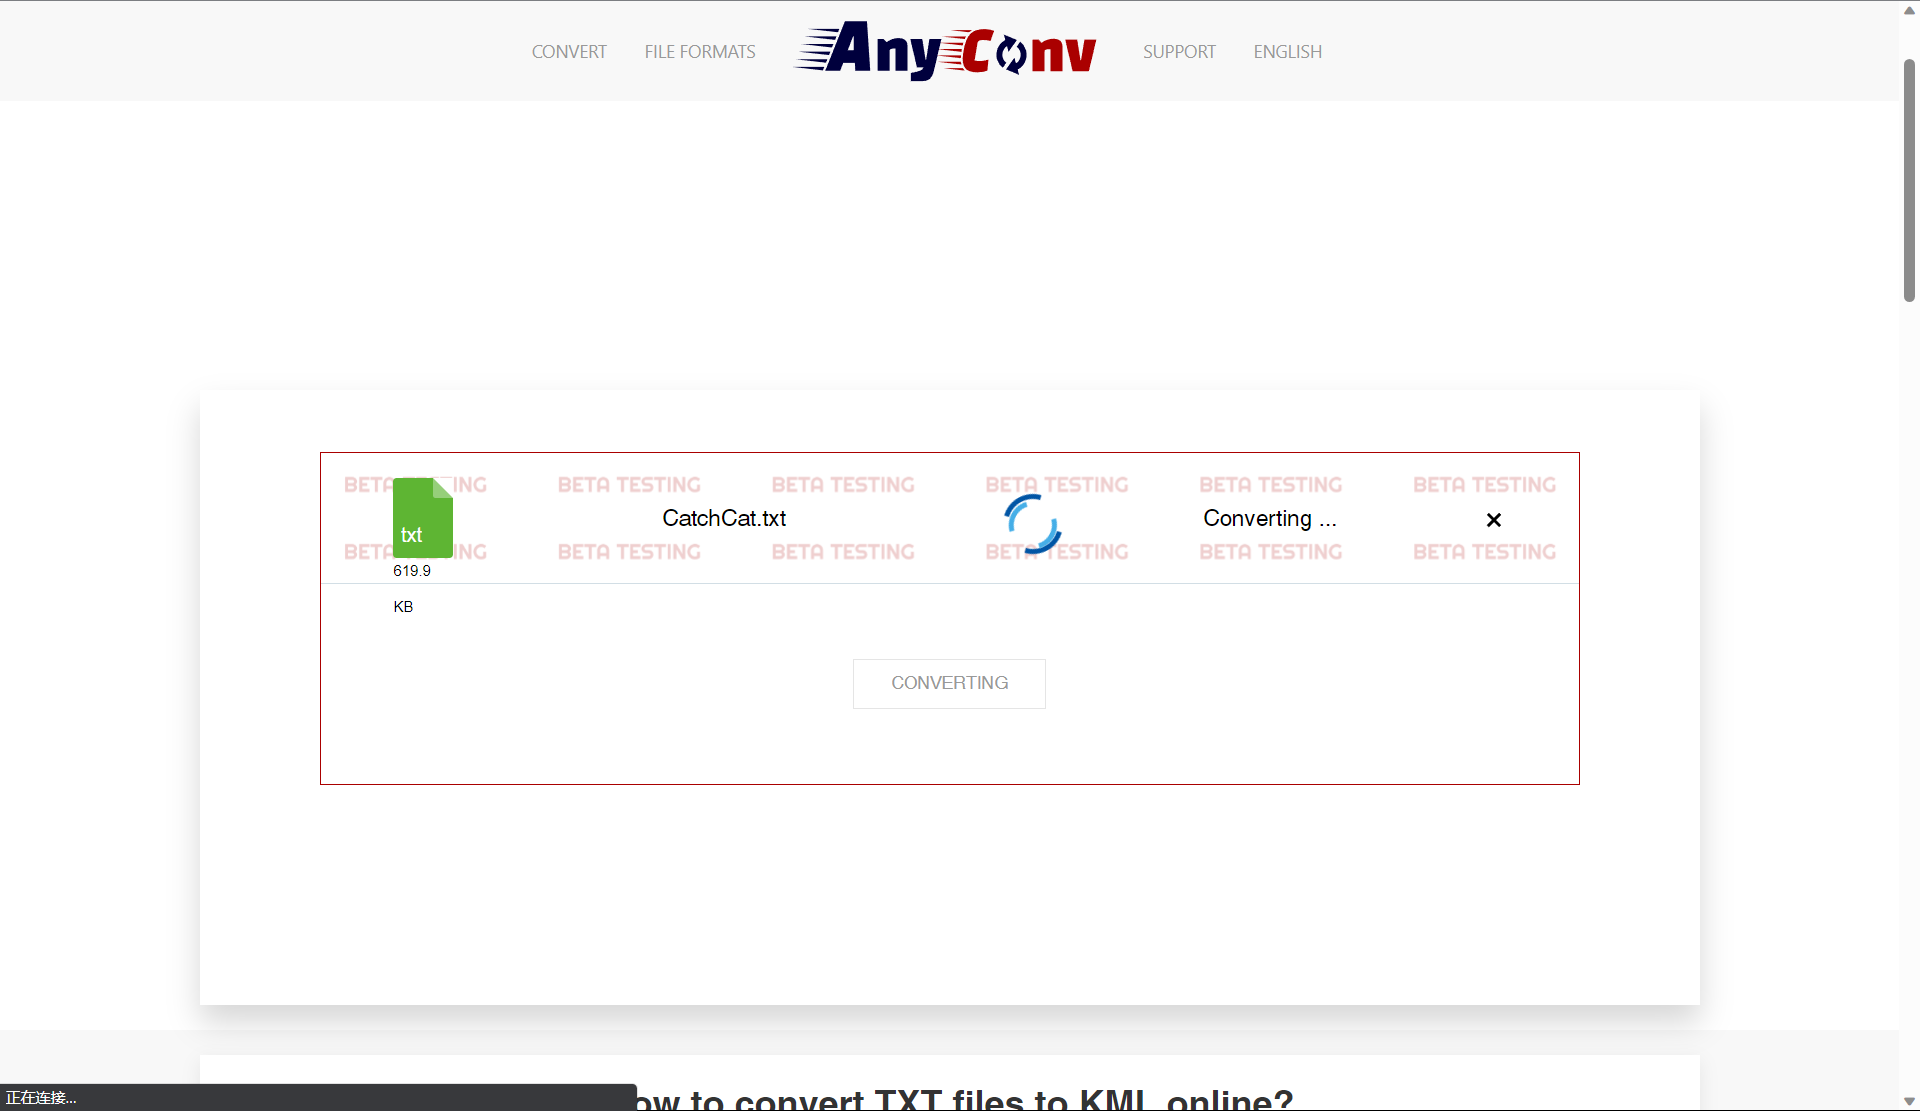Click the AnyConv logo icon

pos(948,52)
